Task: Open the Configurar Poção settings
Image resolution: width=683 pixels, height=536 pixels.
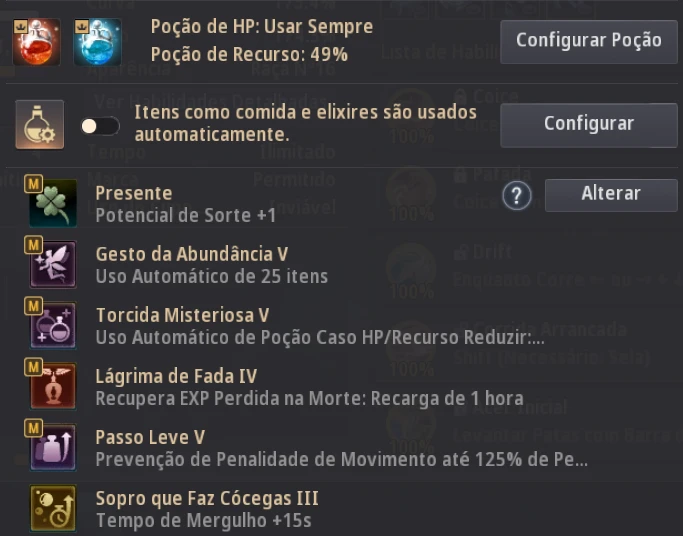Action: (589, 42)
